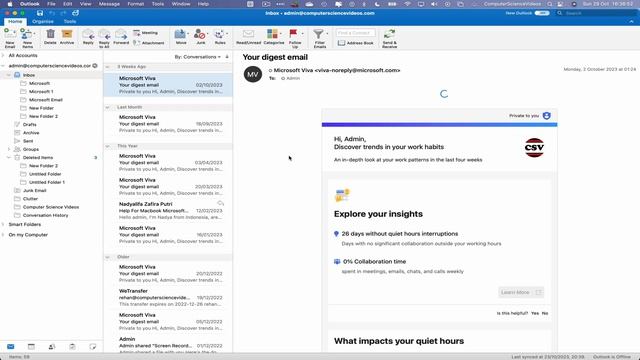Switch to Notes view icon

[93, 347]
